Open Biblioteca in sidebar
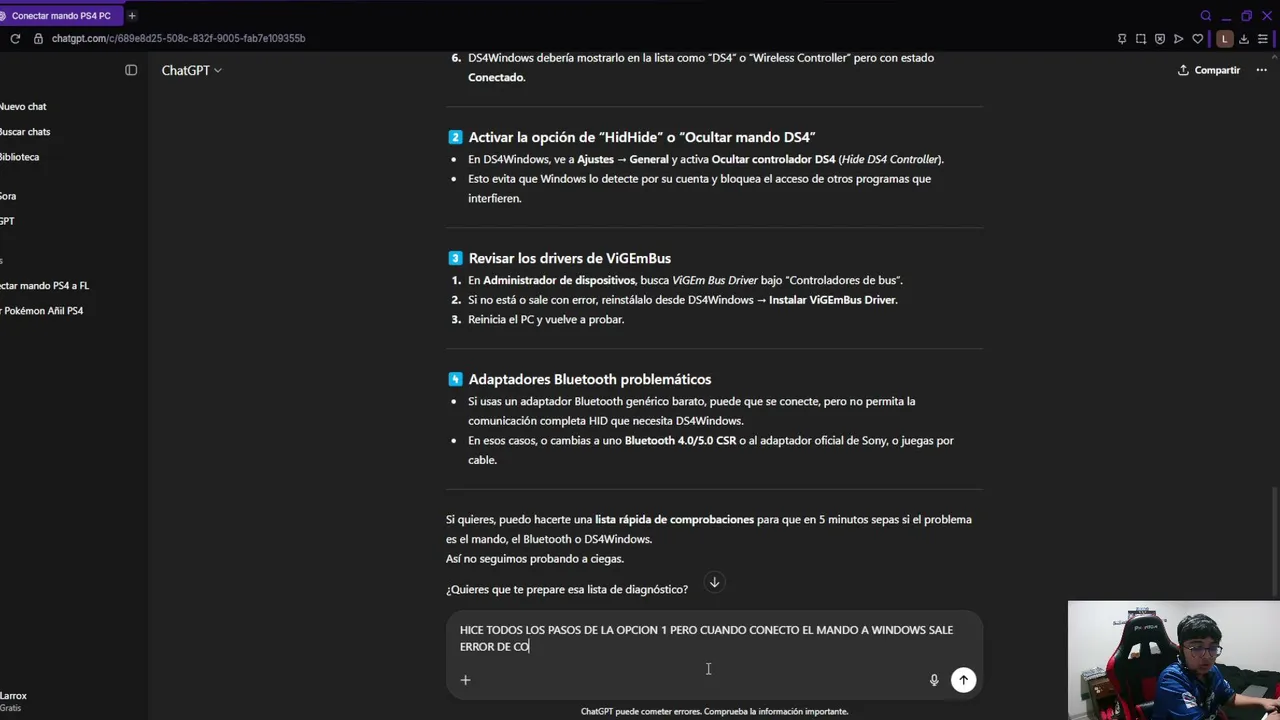This screenshot has height=720, width=1280. click(x=20, y=157)
